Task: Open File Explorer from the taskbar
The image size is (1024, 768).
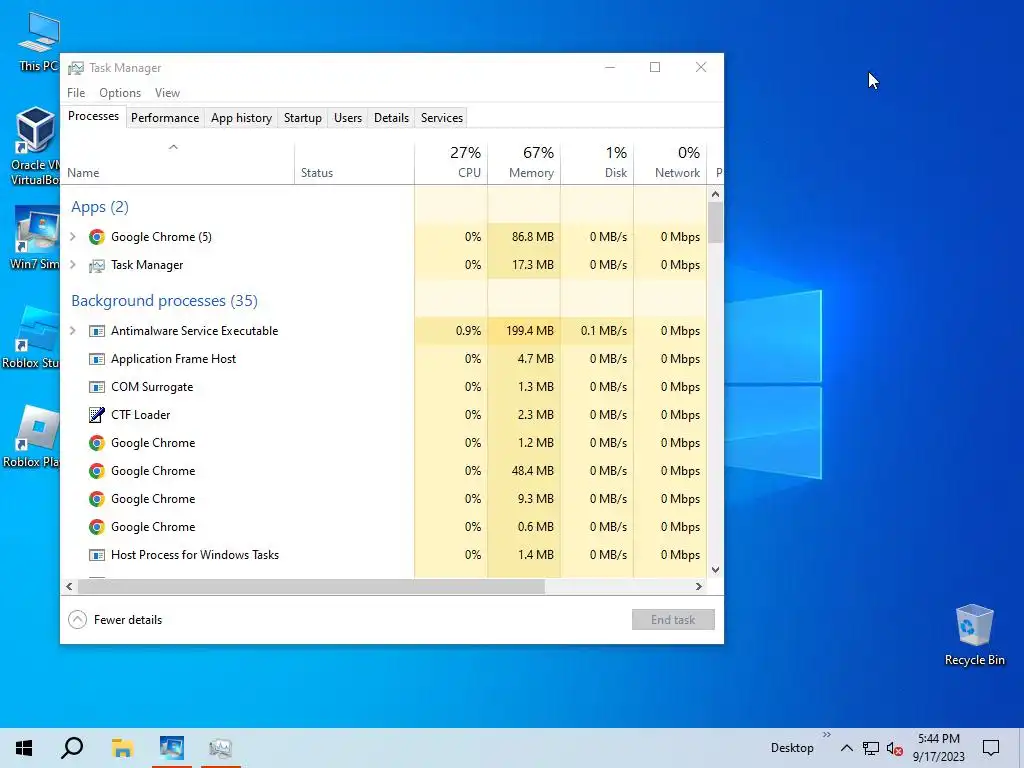Action: (122, 748)
